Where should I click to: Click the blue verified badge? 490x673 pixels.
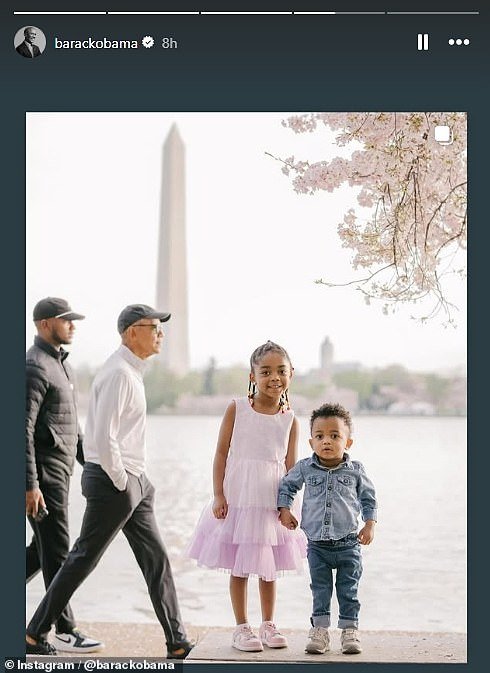point(148,42)
